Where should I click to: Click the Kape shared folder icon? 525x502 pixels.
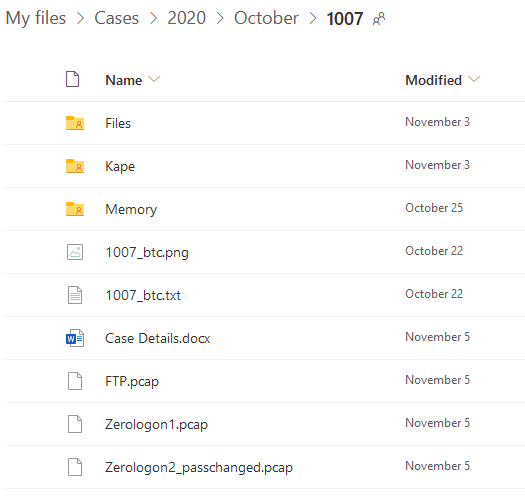75,166
